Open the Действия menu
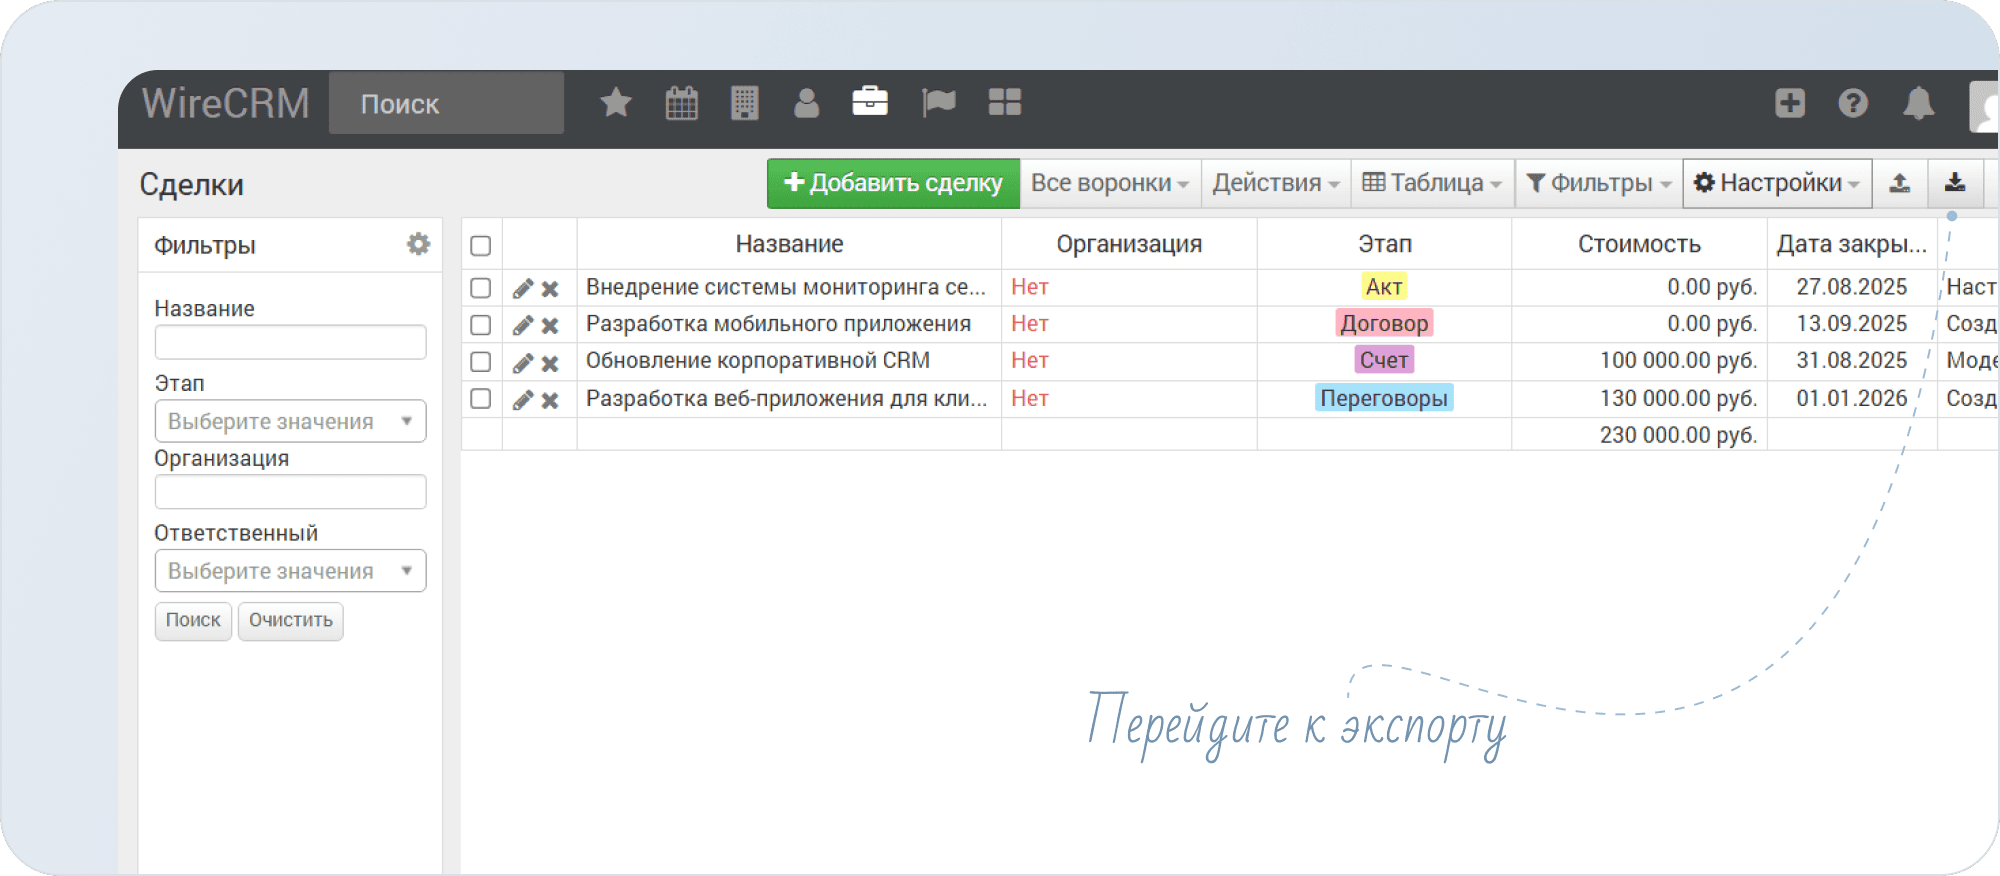This screenshot has width=2000, height=876. (1275, 183)
